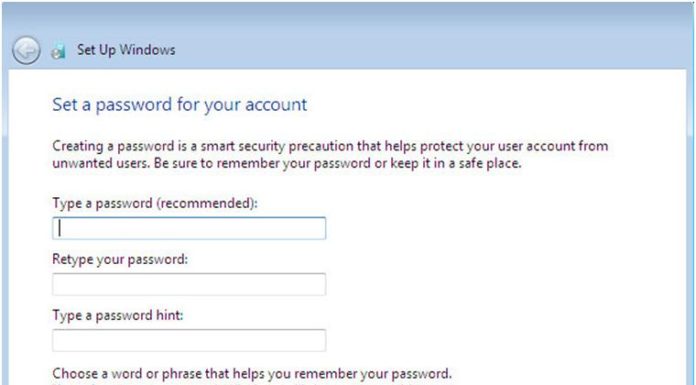Click the 'Retype your password:' label

[120, 259]
